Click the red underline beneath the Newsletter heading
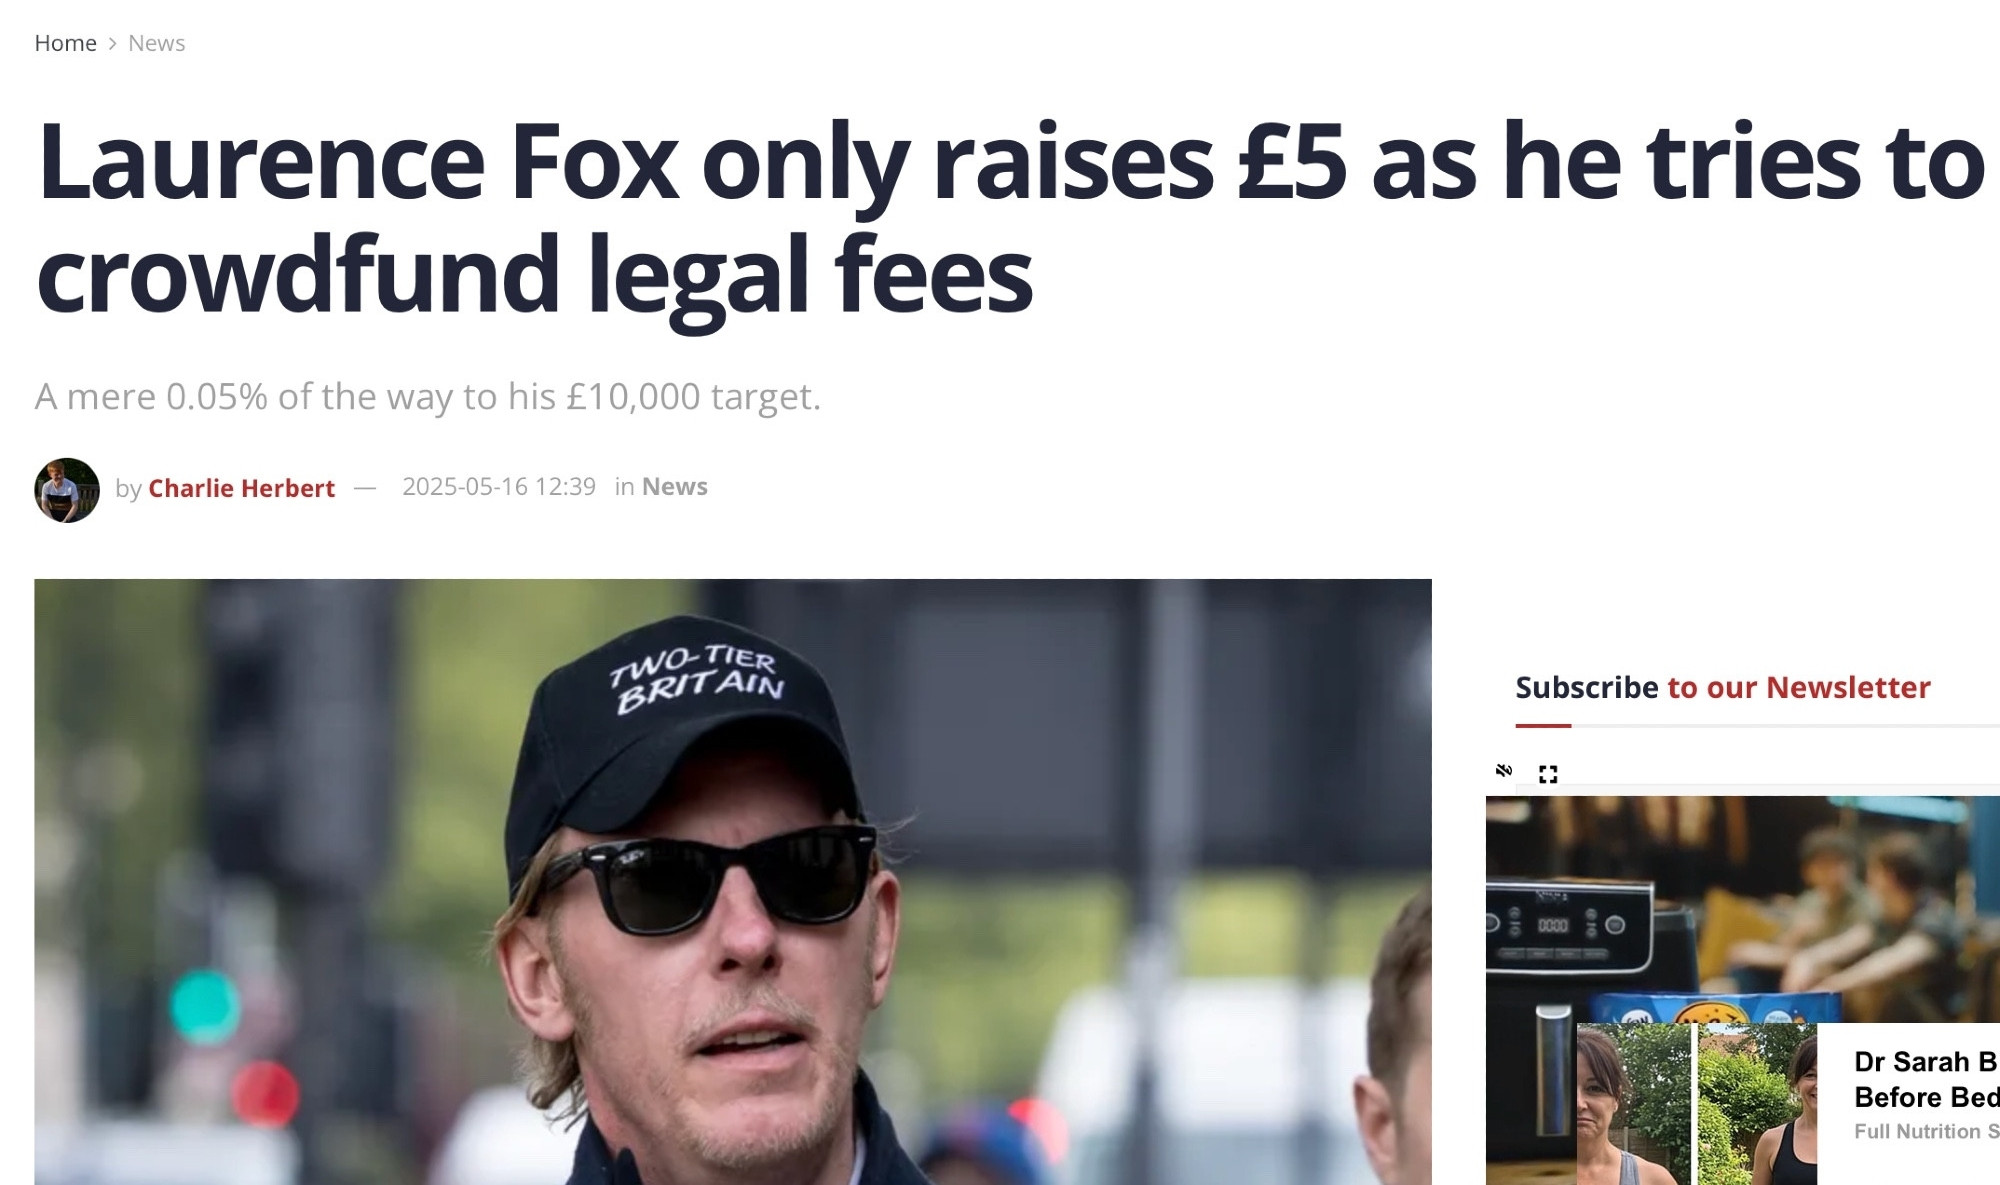The height and width of the screenshot is (1185, 2000). 1543,725
